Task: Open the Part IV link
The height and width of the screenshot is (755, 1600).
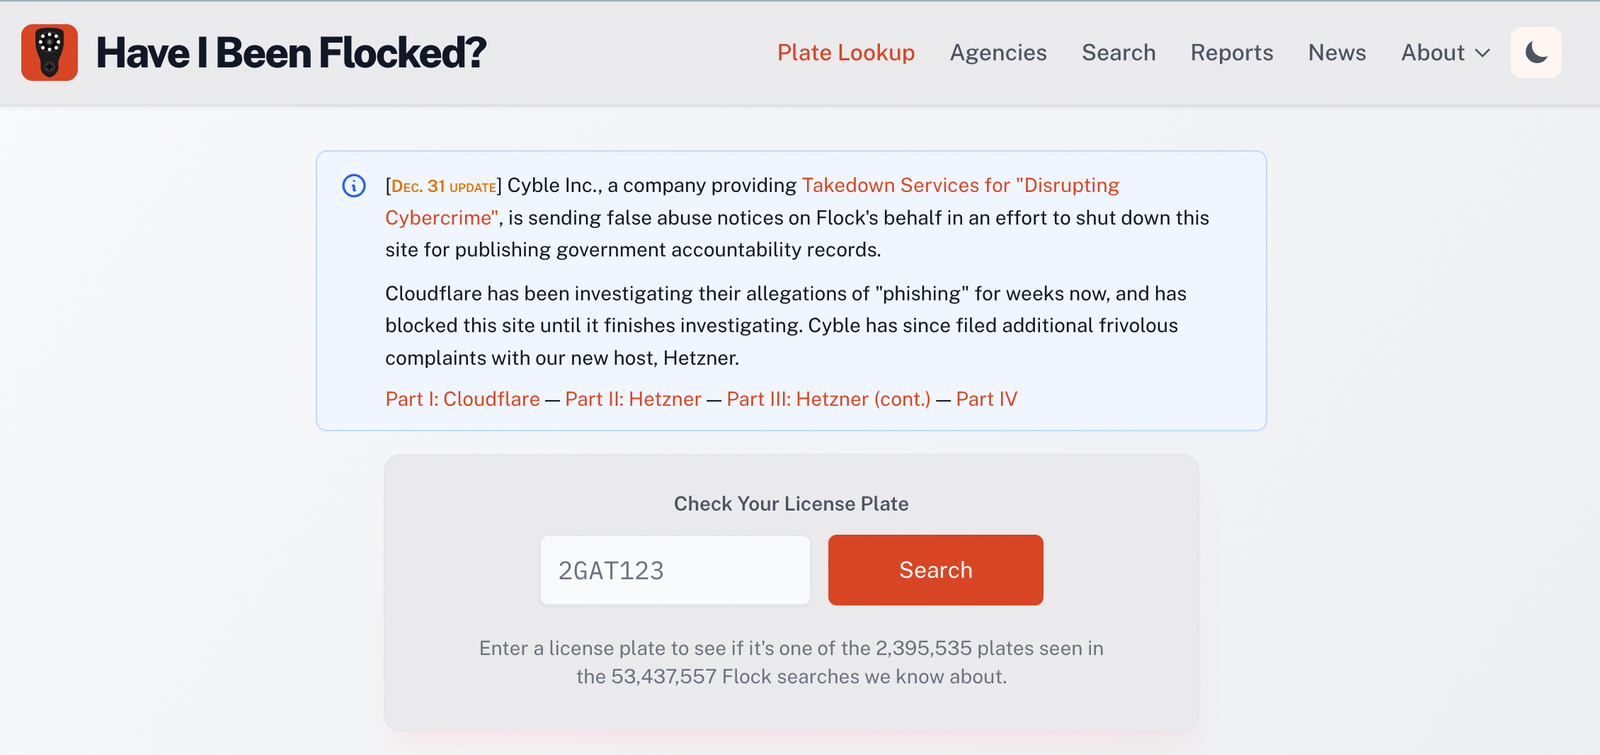Action: tap(986, 399)
